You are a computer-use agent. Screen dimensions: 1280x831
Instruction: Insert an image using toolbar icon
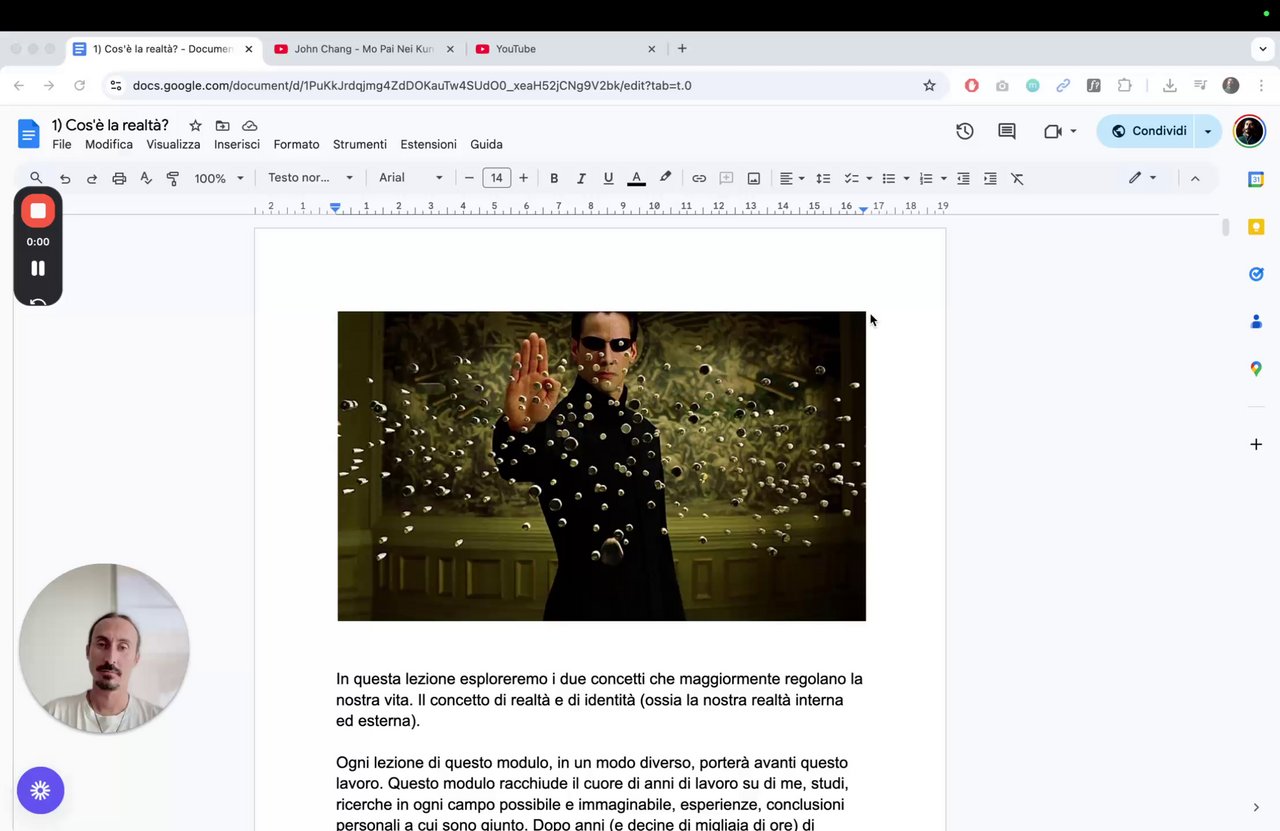point(754,178)
